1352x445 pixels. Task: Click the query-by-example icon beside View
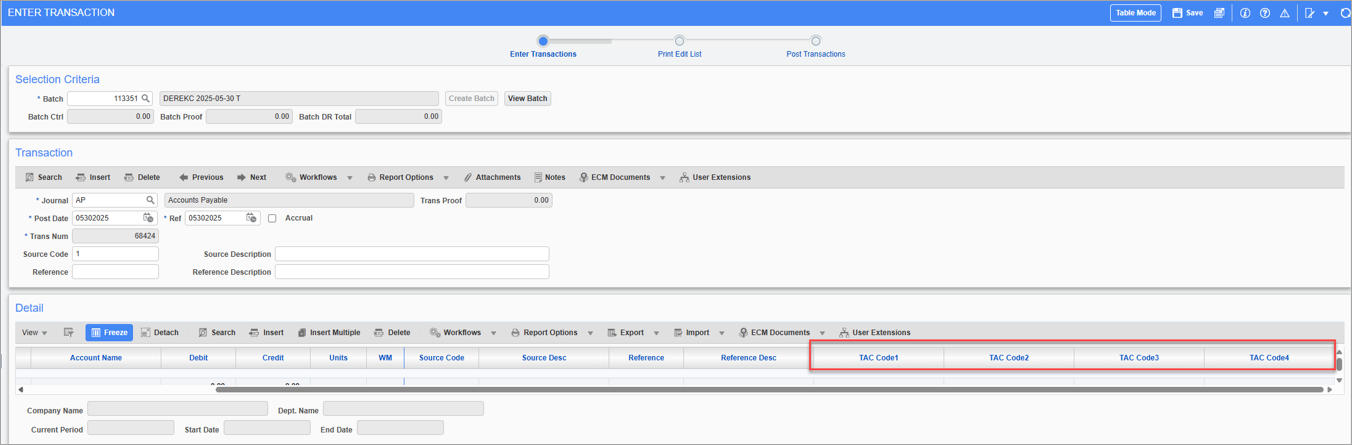click(69, 333)
